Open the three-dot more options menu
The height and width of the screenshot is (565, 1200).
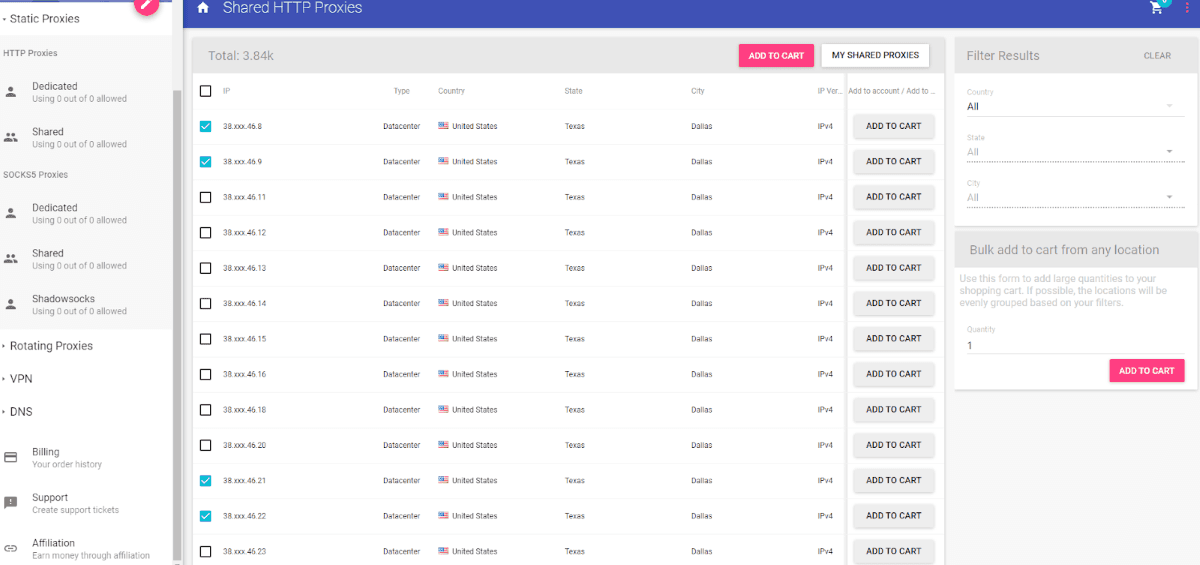coord(1186,8)
